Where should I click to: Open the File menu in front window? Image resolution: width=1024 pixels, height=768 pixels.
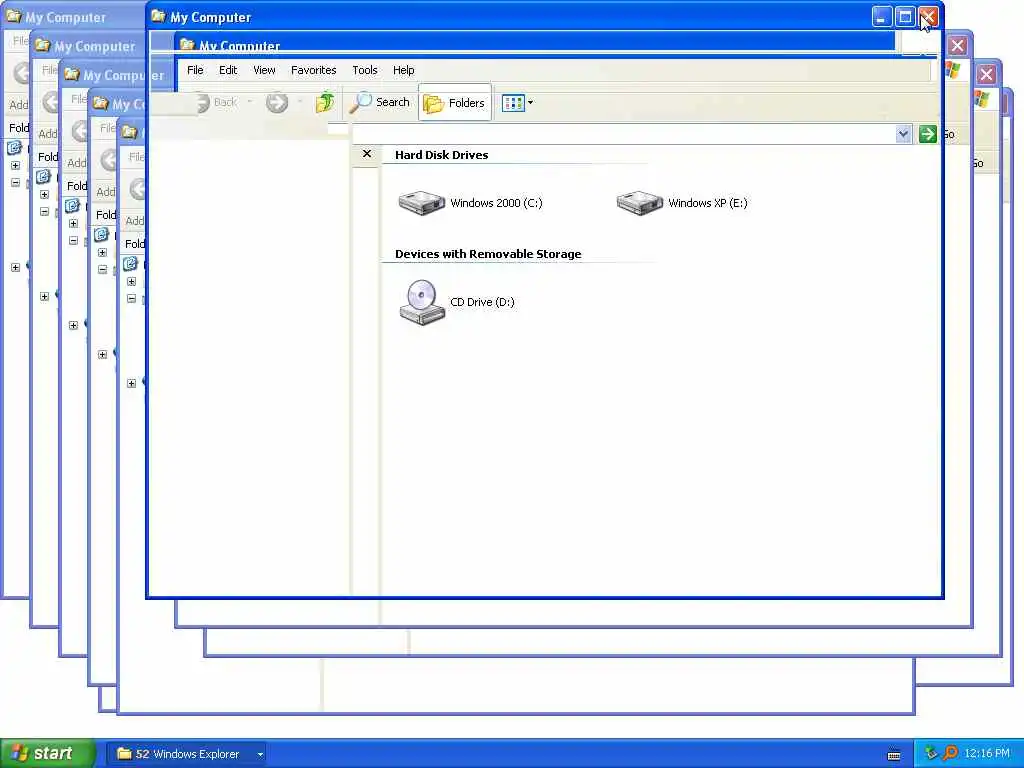(195, 70)
